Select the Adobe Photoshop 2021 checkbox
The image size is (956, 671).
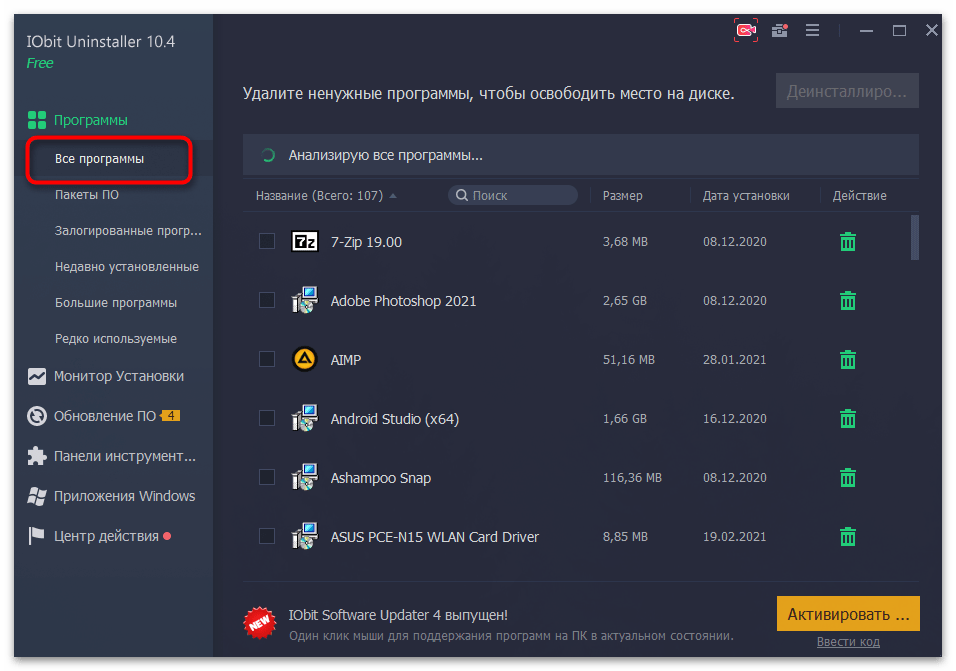(x=267, y=300)
